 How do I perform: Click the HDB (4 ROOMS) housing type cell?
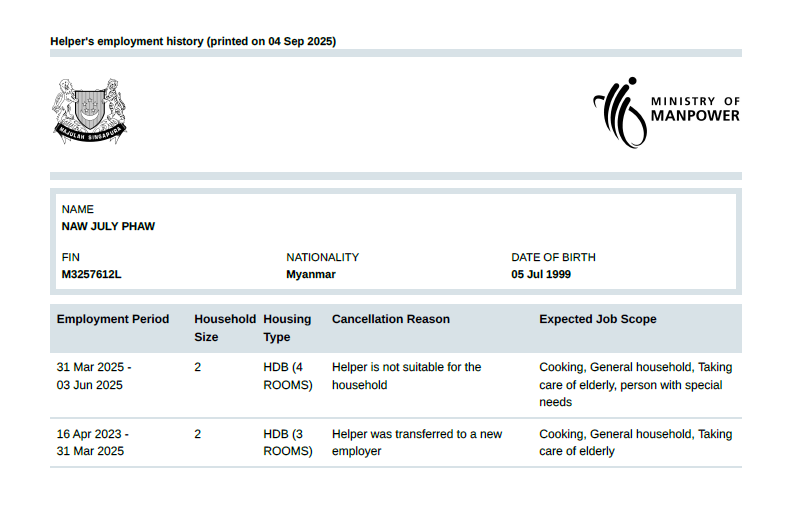click(288, 376)
